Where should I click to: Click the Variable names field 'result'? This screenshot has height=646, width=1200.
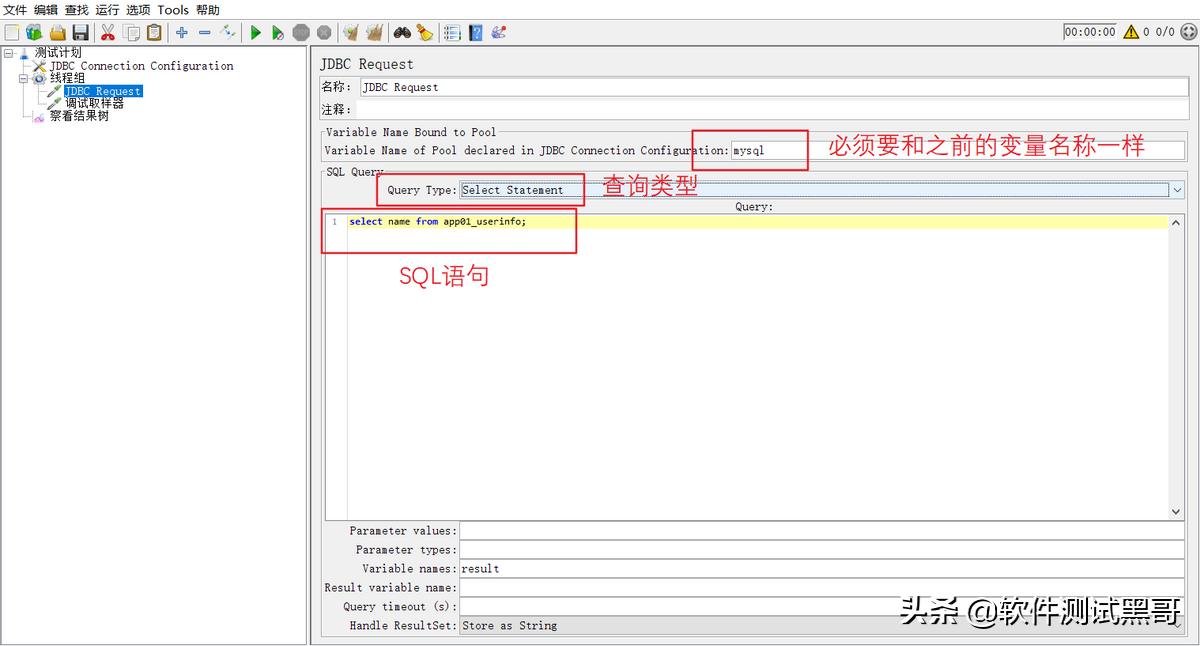pos(821,569)
